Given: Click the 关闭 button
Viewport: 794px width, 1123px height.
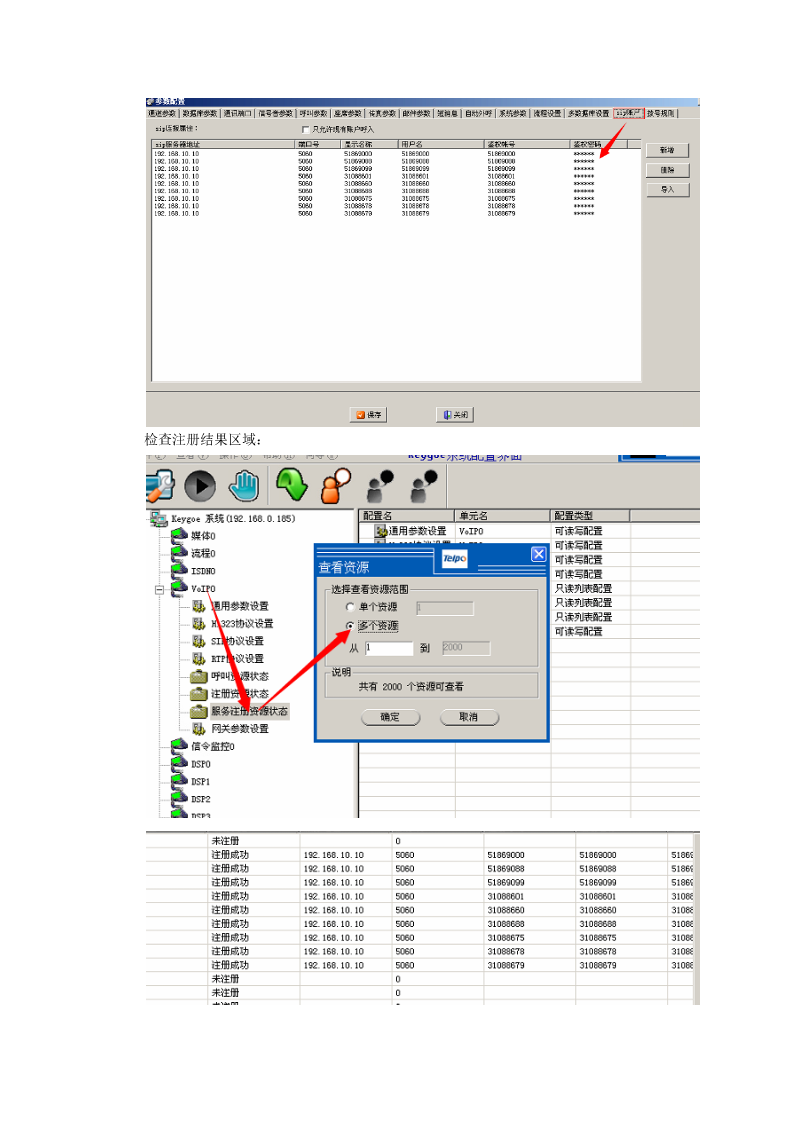Looking at the screenshot, I should (x=455, y=415).
